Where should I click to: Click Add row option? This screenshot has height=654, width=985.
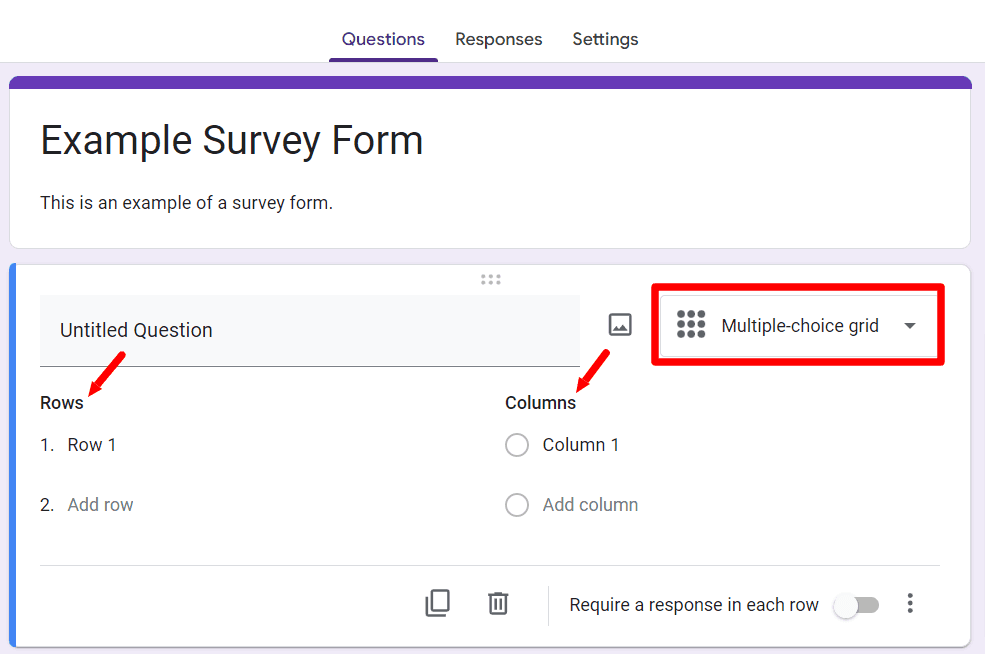coord(101,504)
